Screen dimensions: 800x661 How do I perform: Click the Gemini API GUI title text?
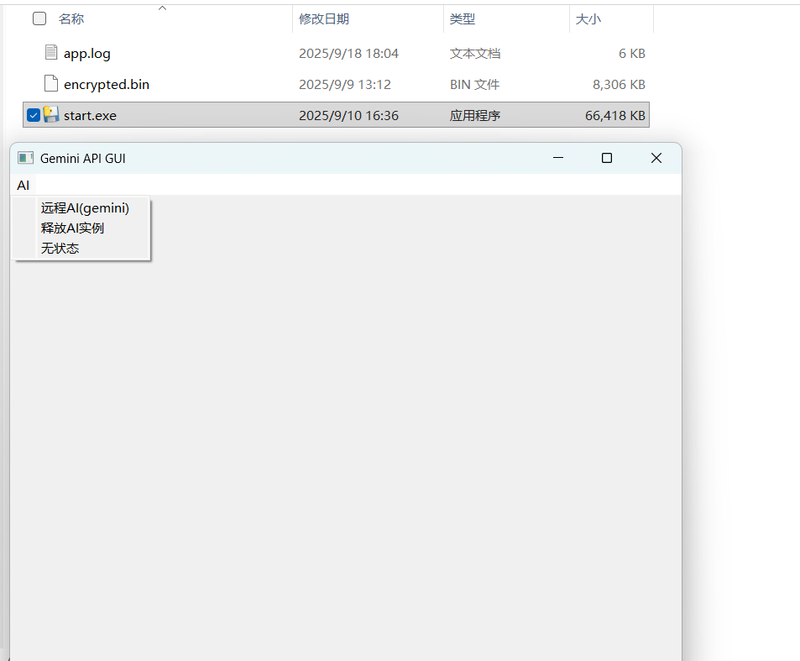click(83, 159)
